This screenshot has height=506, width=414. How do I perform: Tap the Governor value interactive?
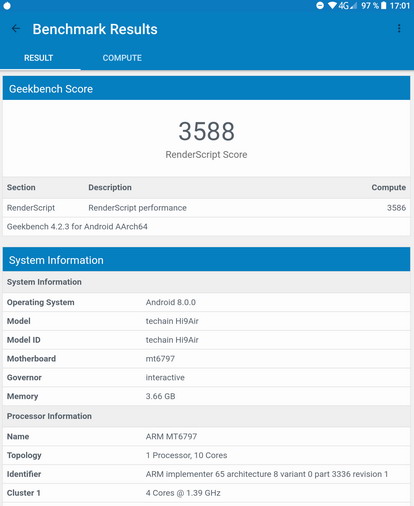165,377
